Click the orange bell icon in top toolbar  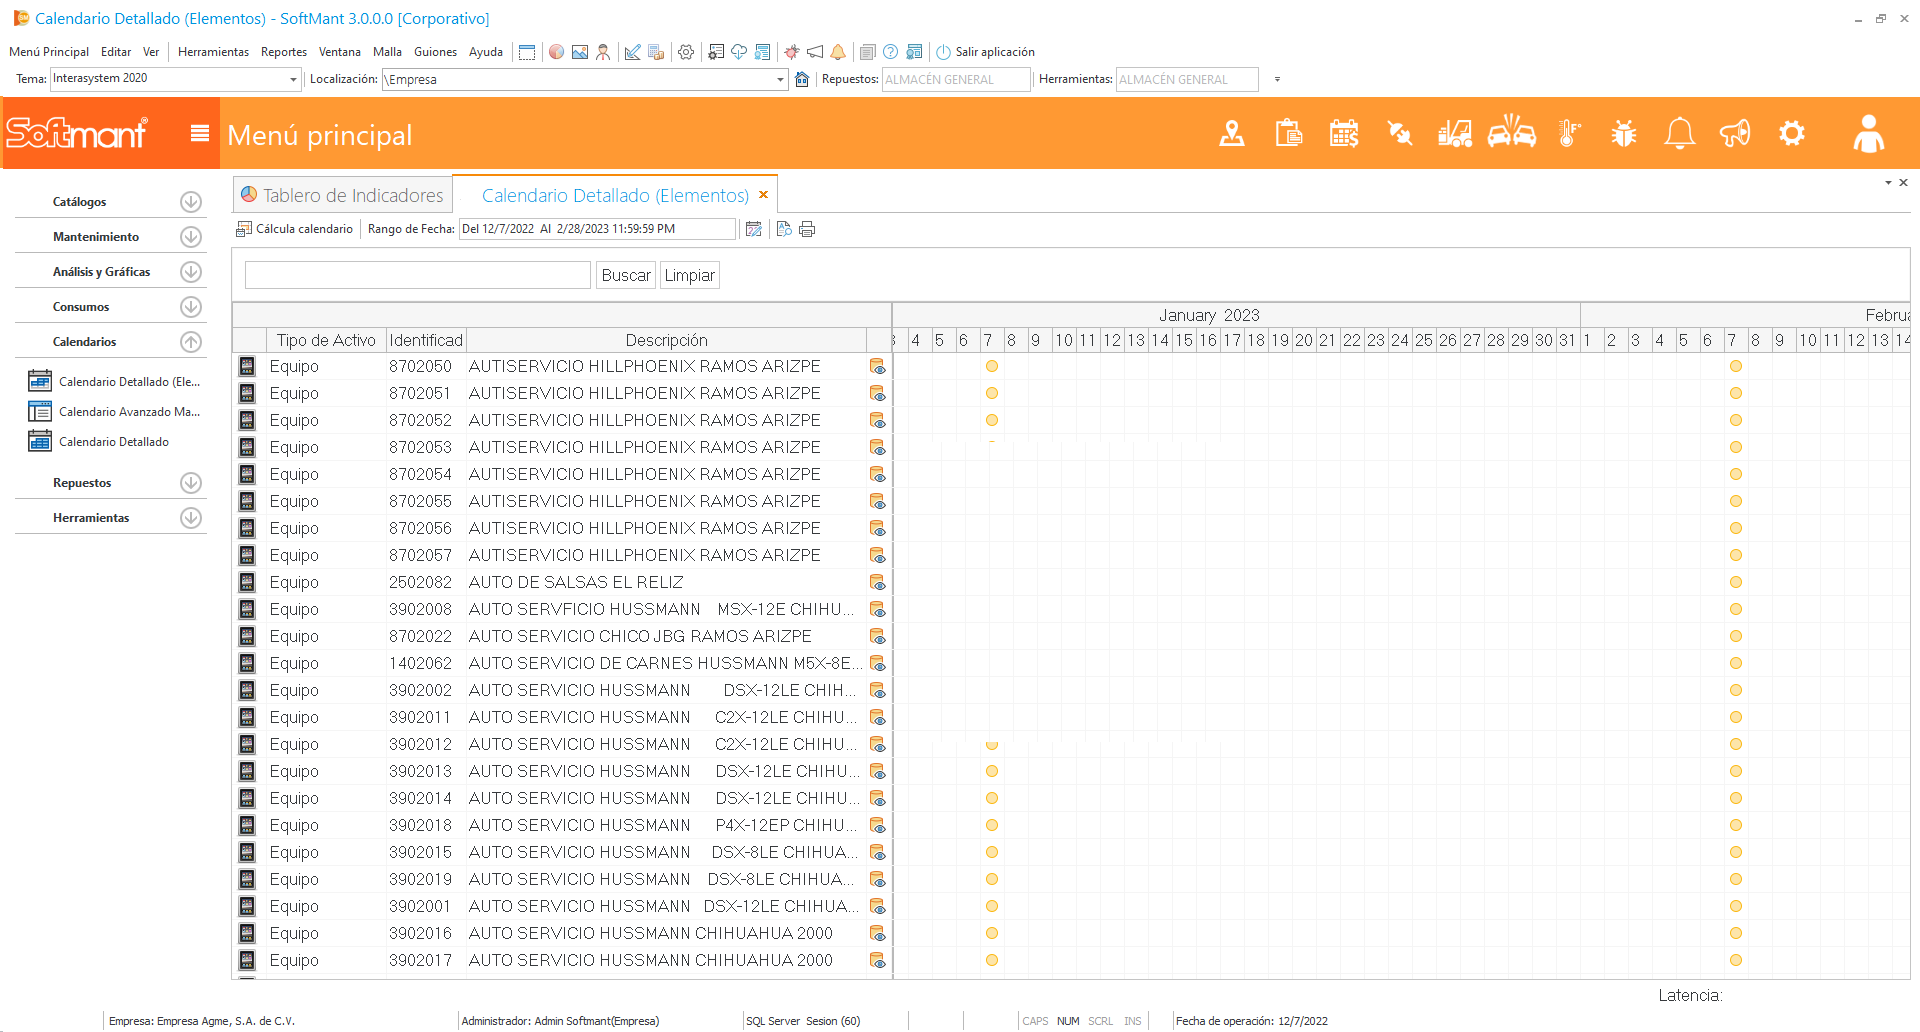point(838,52)
